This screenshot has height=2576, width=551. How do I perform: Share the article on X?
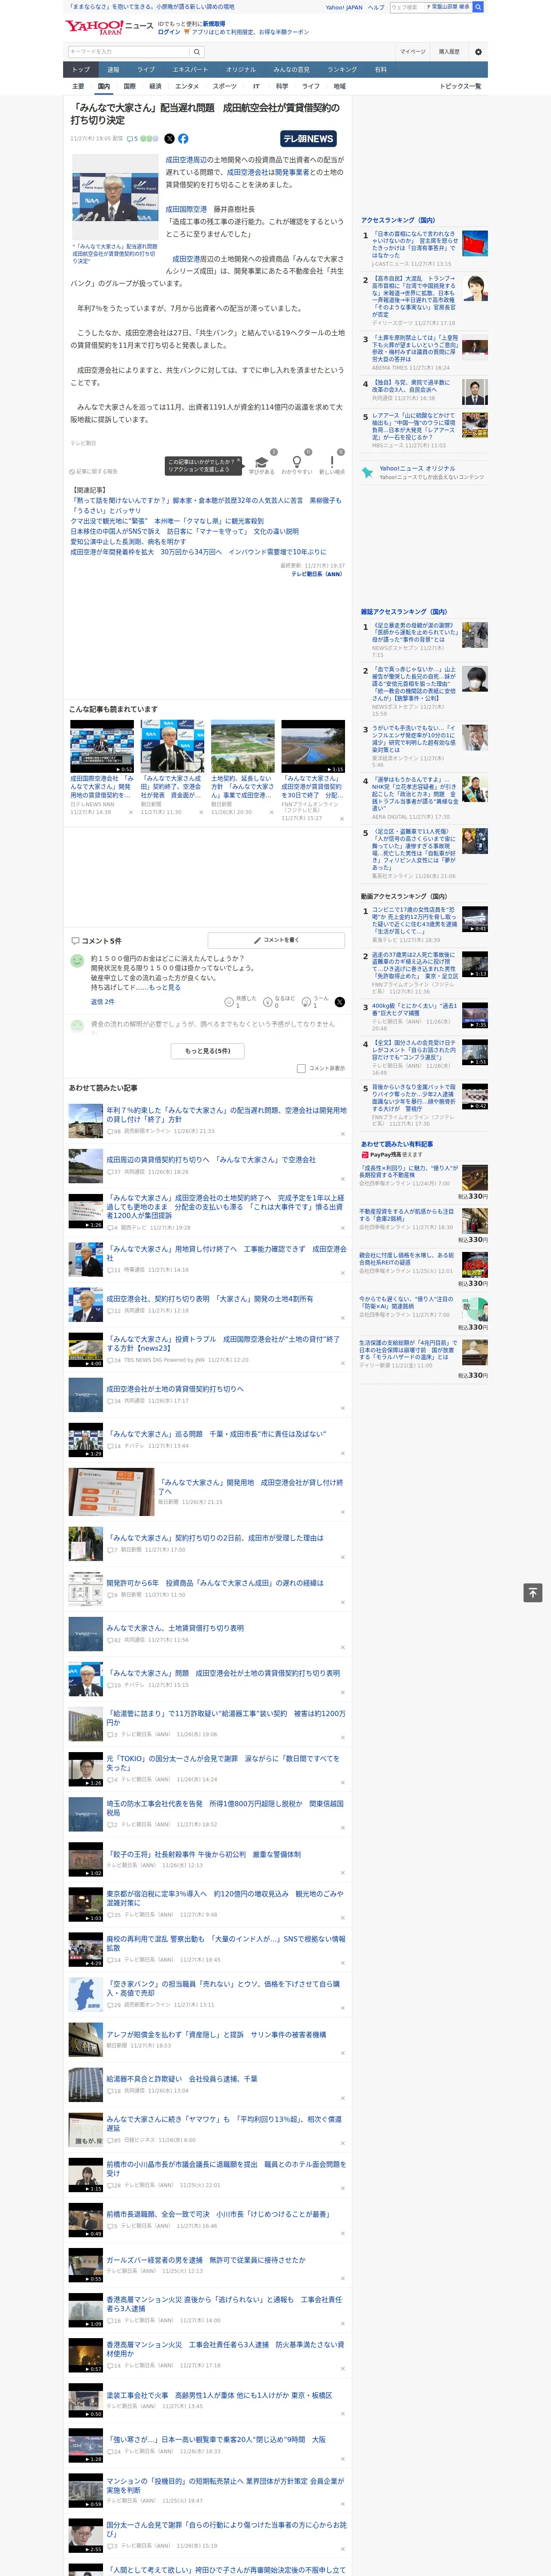click(169, 139)
